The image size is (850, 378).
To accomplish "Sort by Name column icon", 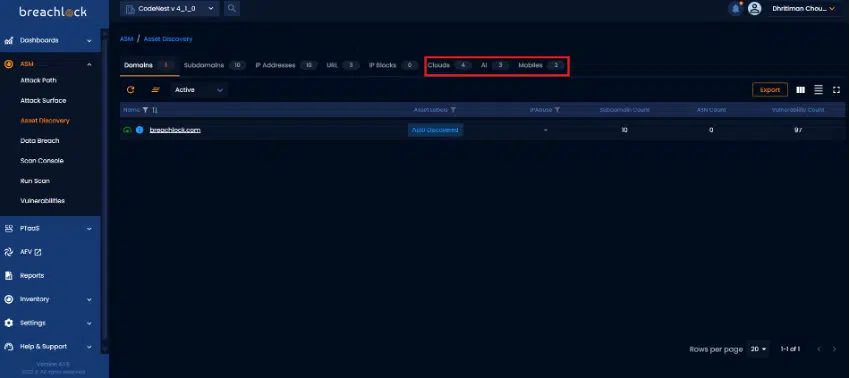I will [x=155, y=110].
